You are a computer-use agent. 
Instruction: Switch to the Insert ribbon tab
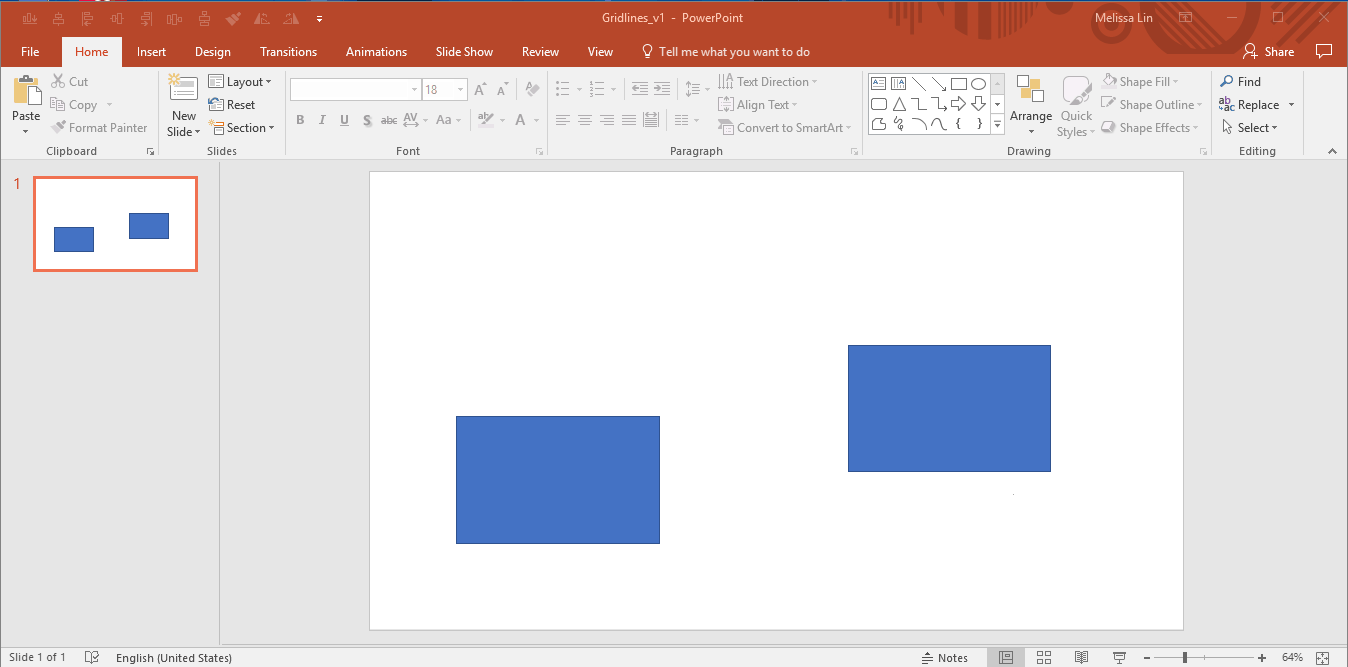151,51
